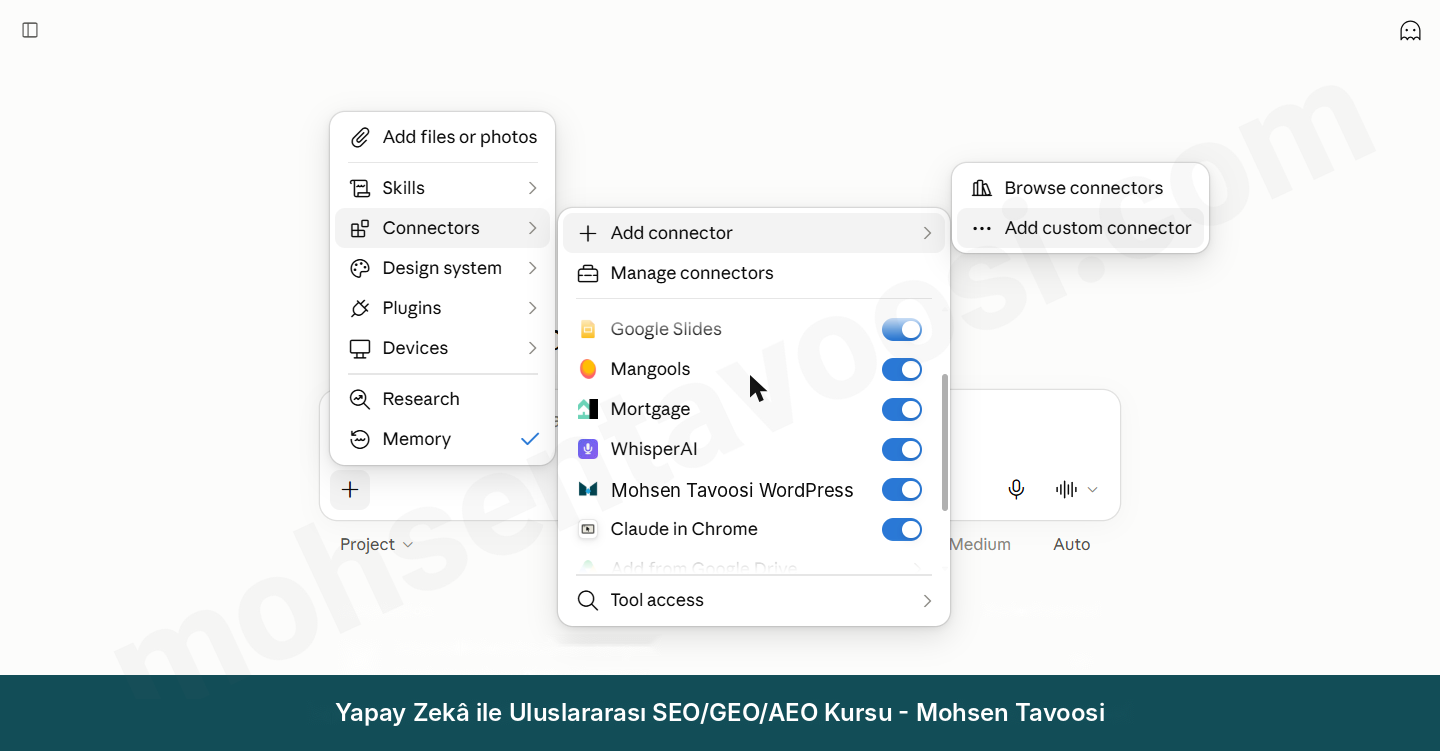Screen dimensions: 1440x751
Task: Click the plus button under the chat box
Action: click(x=350, y=490)
